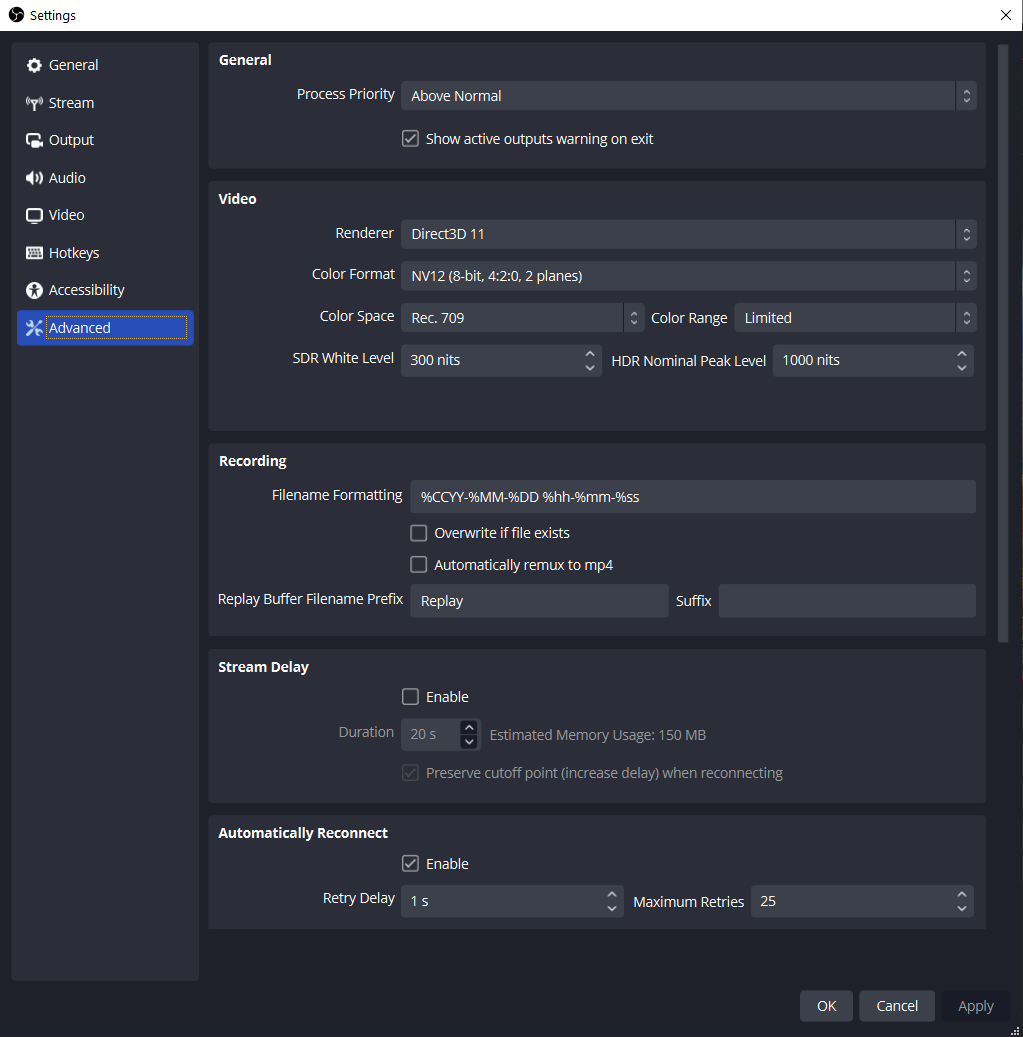The width and height of the screenshot is (1023, 1037).
Task: Open the Color Format dropdown
Action: tap(688, 276)
